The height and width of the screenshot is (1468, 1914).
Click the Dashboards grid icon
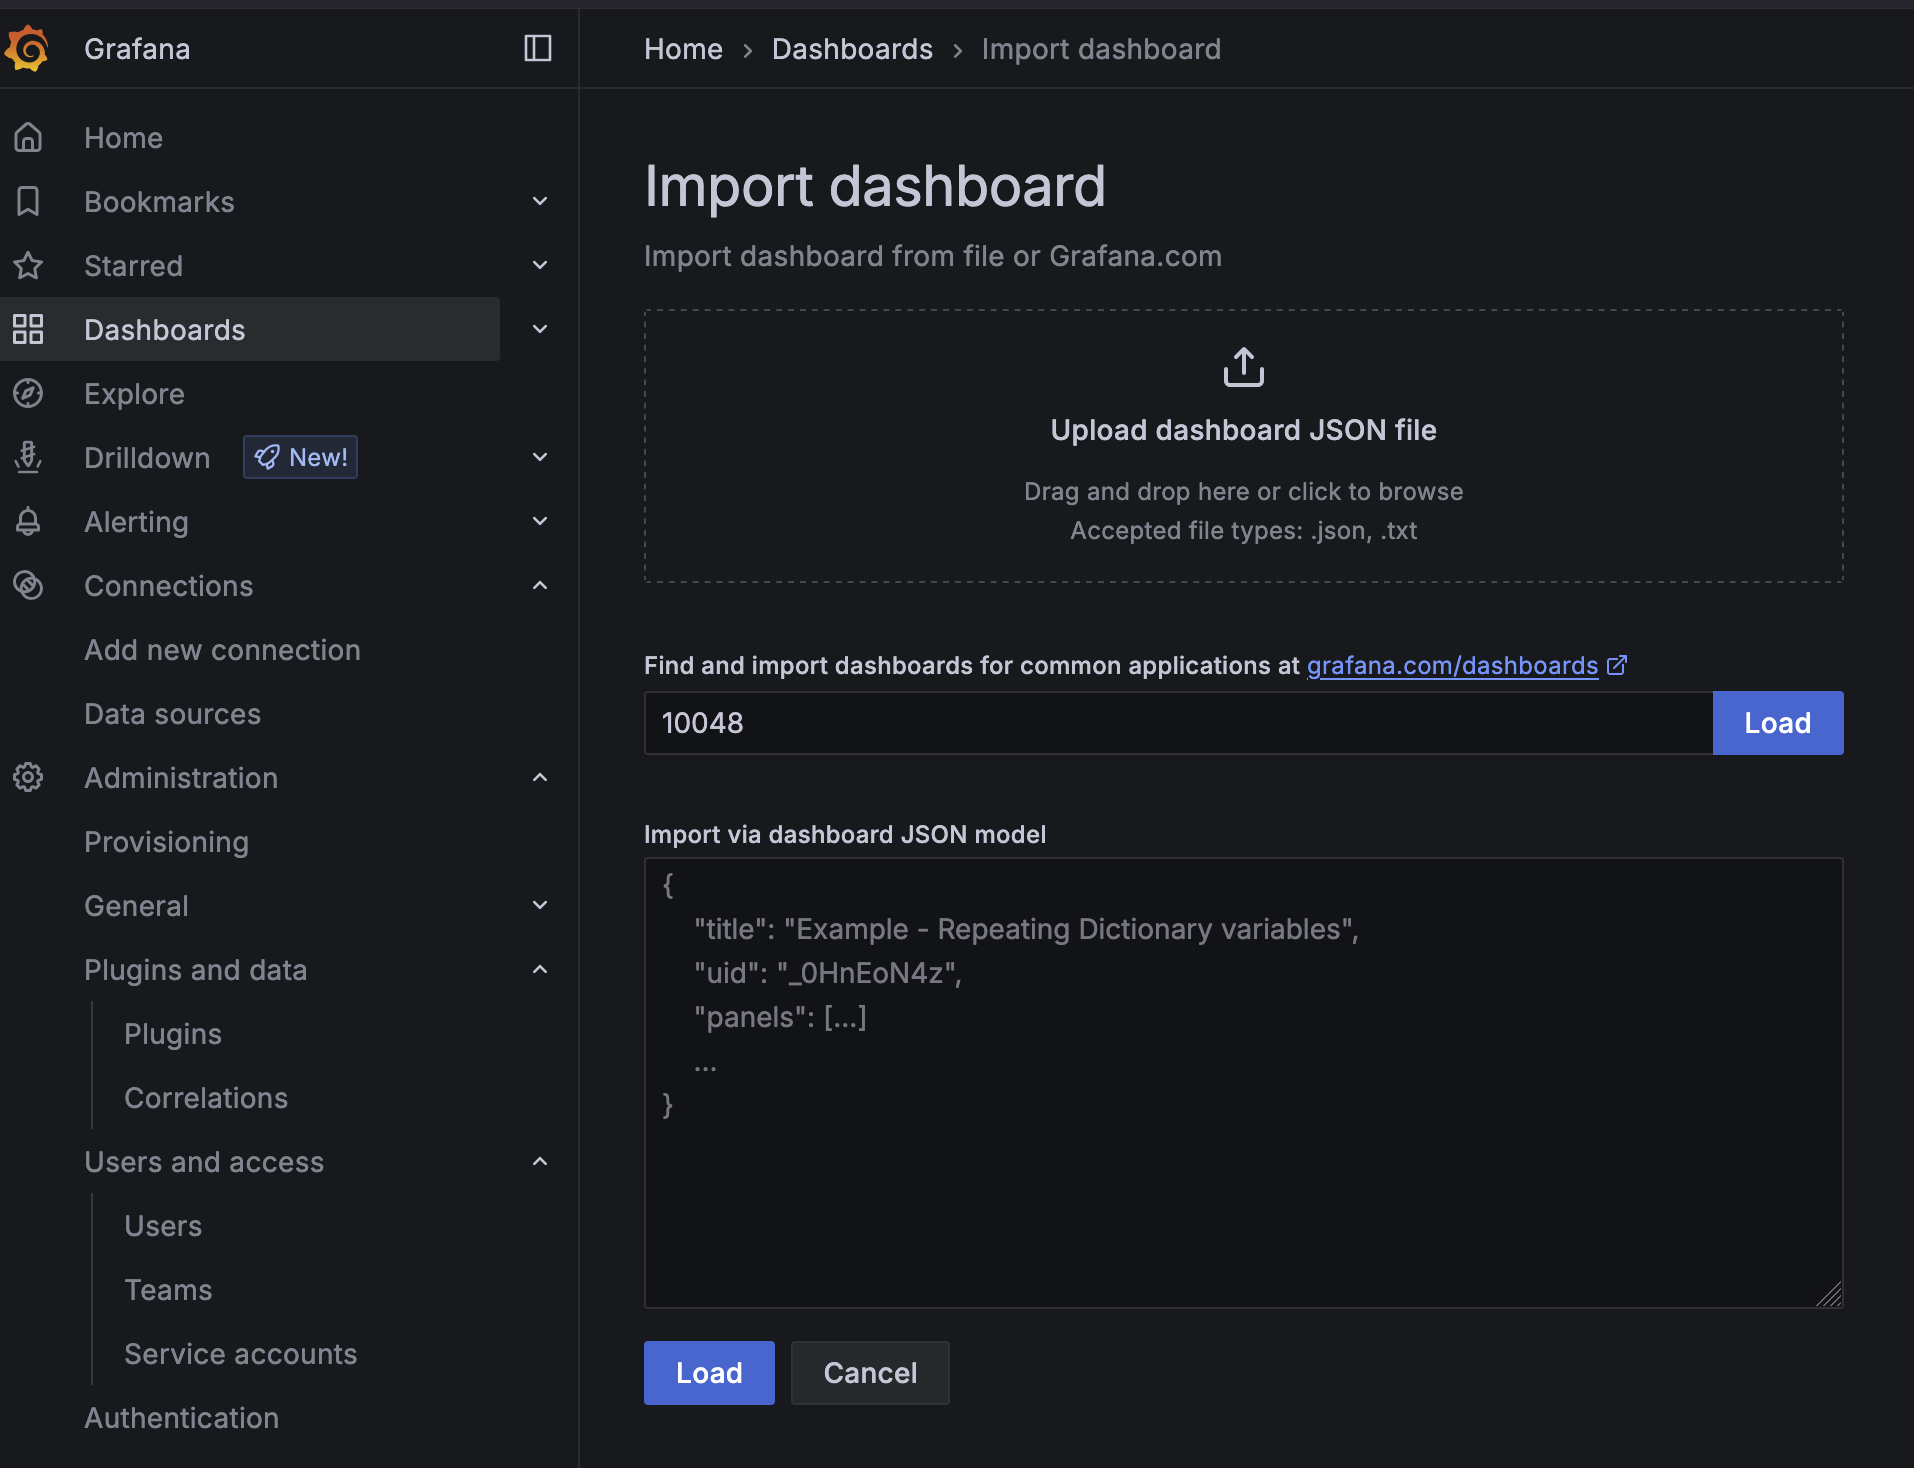tap(28, 329)
